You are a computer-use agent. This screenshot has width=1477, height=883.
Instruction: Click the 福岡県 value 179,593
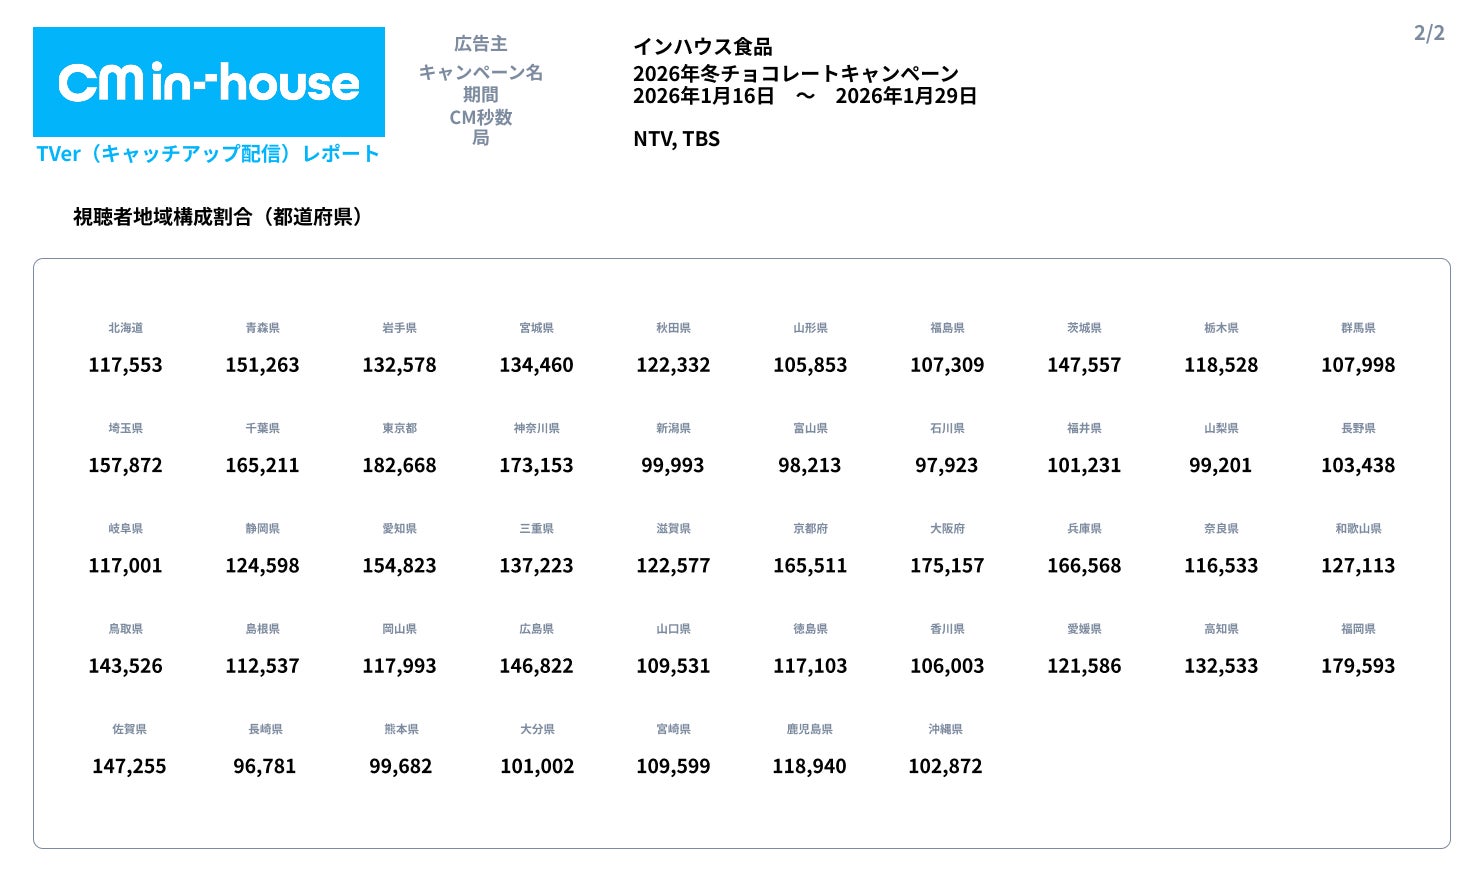click(x=1357, y=666)
